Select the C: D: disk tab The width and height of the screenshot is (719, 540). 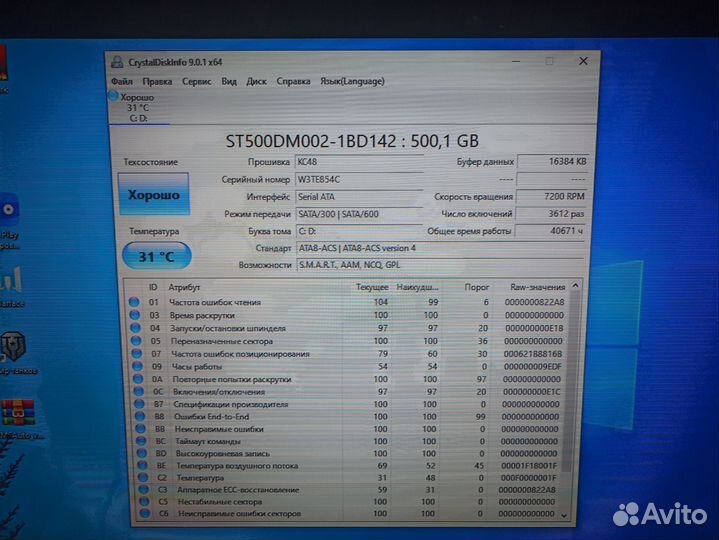[x=139, y=108]
